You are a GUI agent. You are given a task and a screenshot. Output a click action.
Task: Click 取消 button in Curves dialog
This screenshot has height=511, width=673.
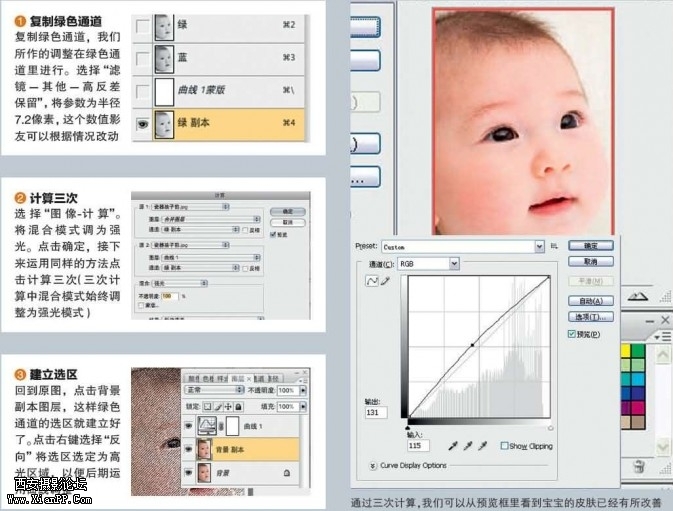tap(591, 261)
